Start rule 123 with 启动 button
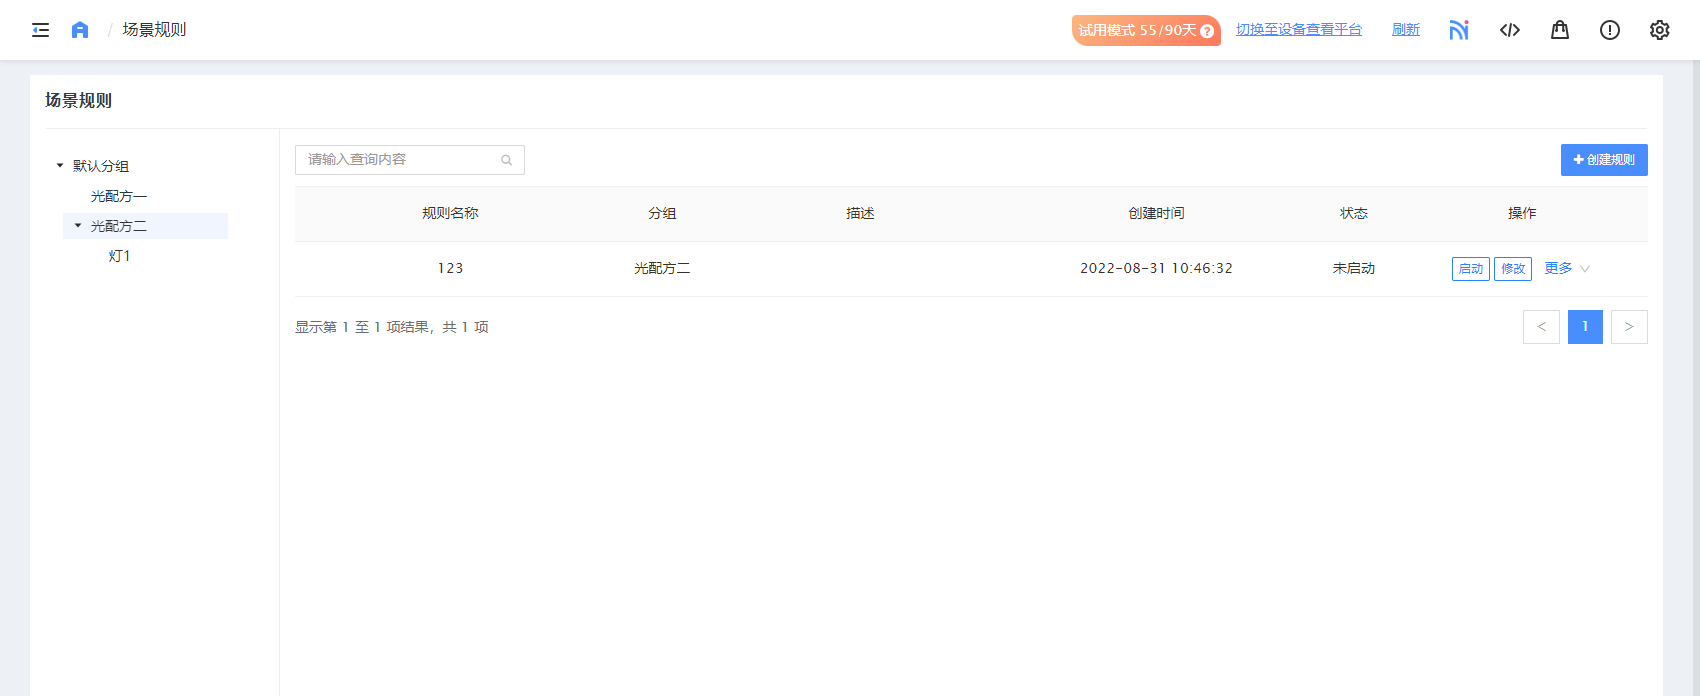 1470,269
